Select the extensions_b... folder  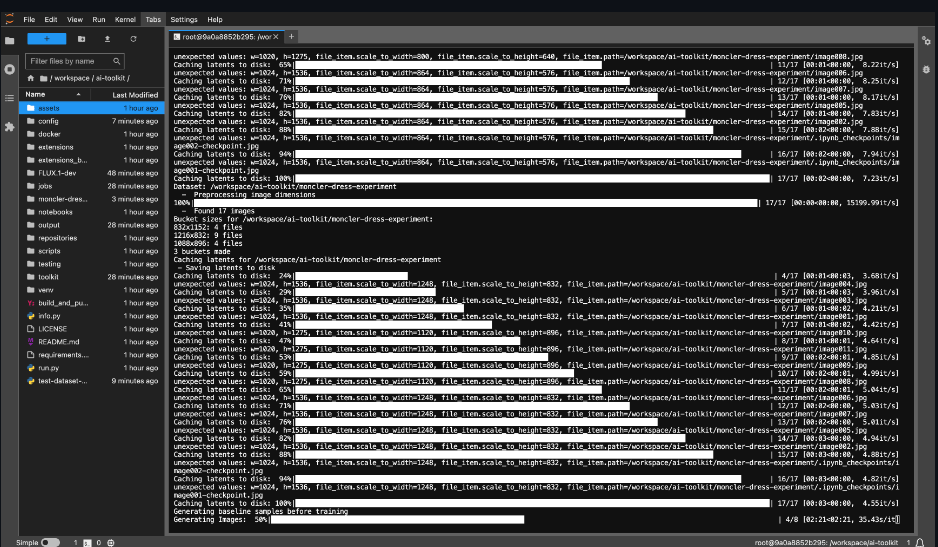92,160
